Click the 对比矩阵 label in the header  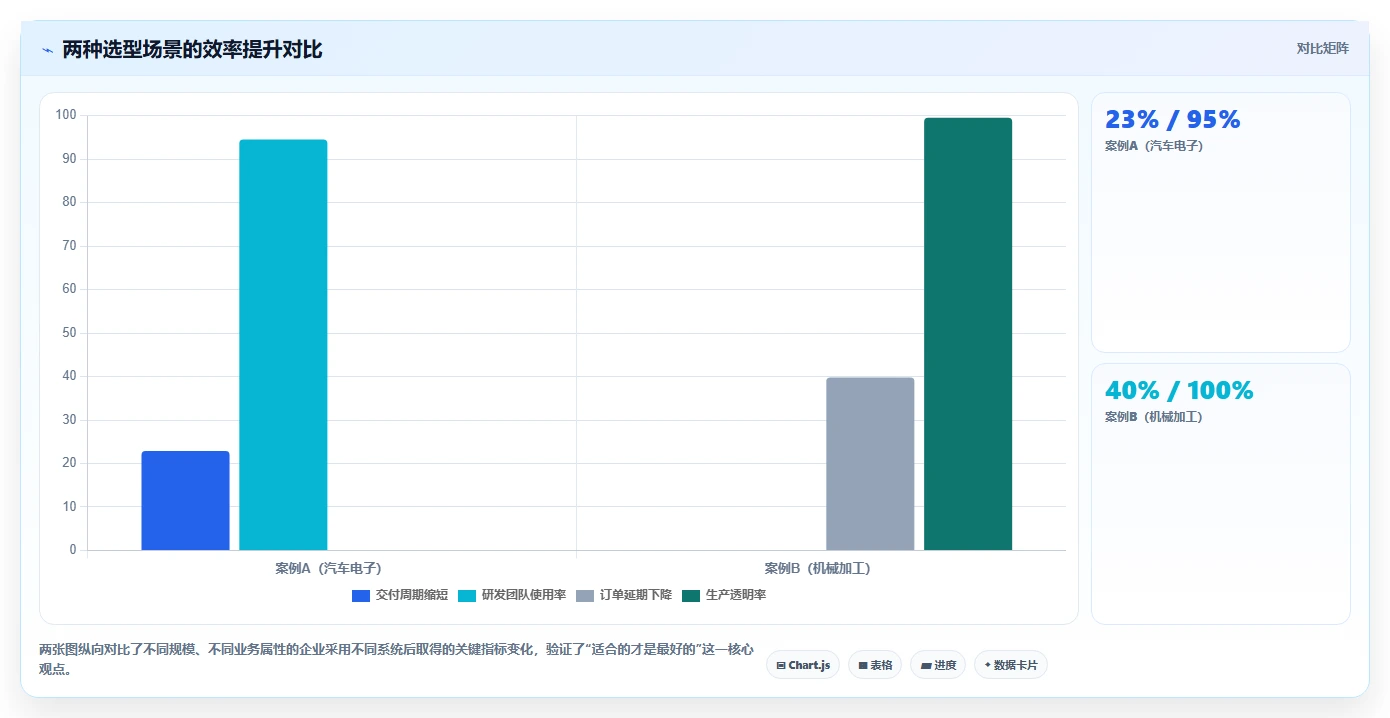(x=1322, y=49)
